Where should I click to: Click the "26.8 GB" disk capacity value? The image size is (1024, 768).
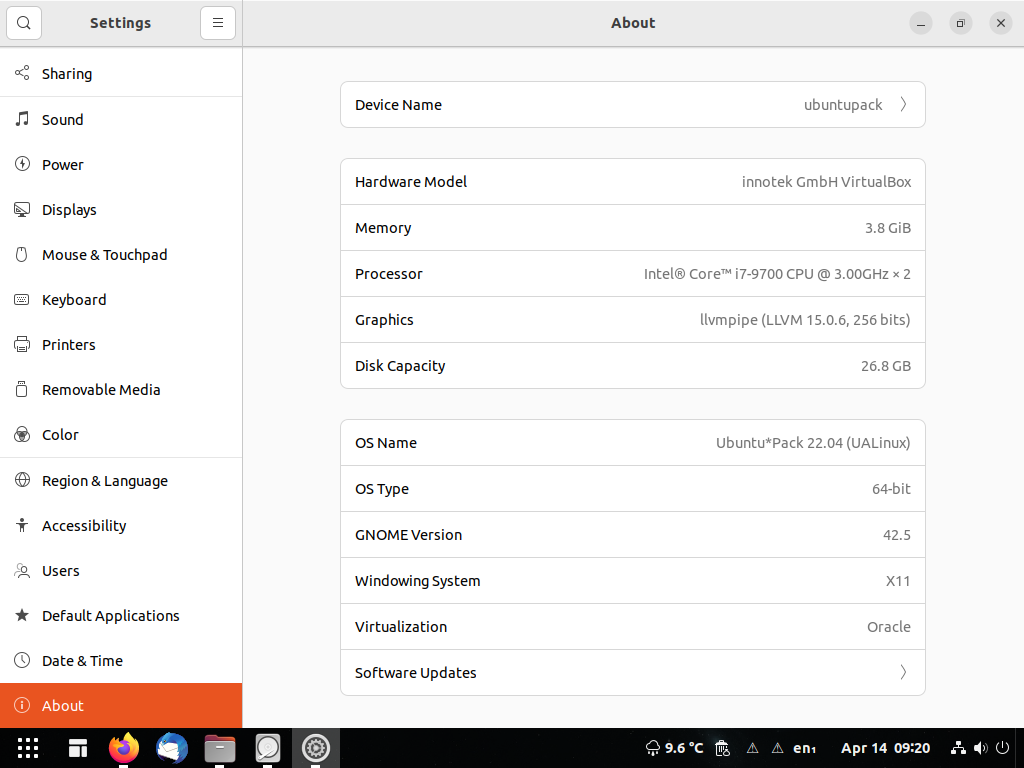coord(886,366)
